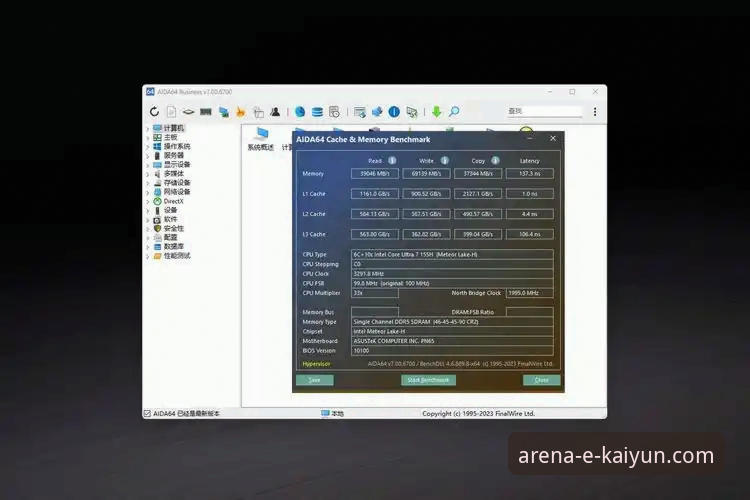Open the Report page icon in toolbar

point(171,111)
